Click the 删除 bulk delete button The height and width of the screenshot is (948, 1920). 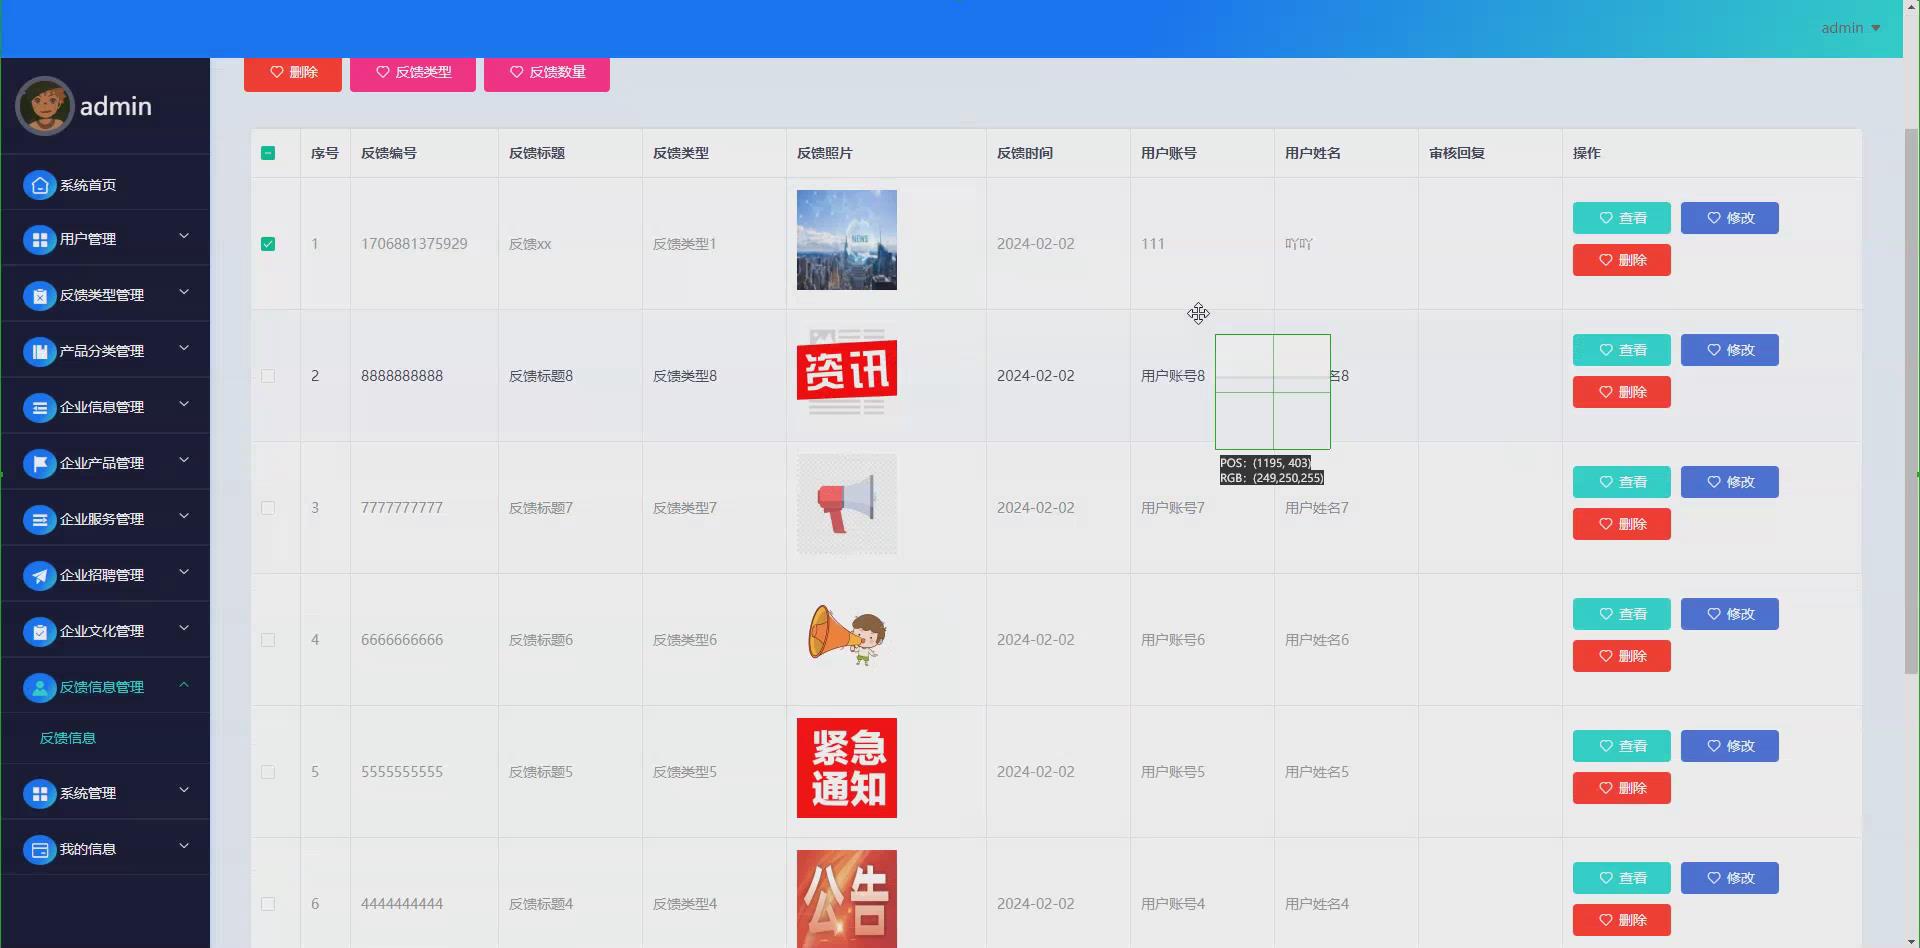292,72
